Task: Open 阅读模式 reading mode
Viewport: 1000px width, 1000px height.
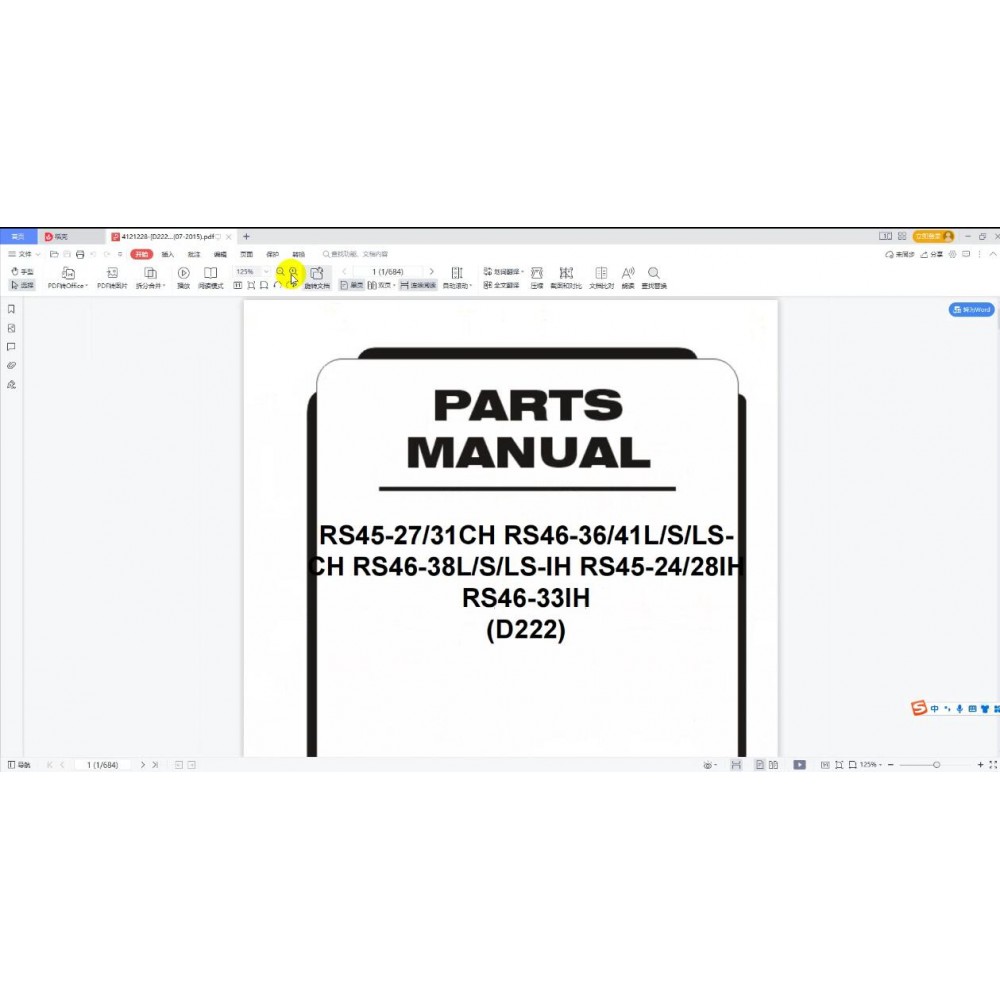Action: point(210,276)
